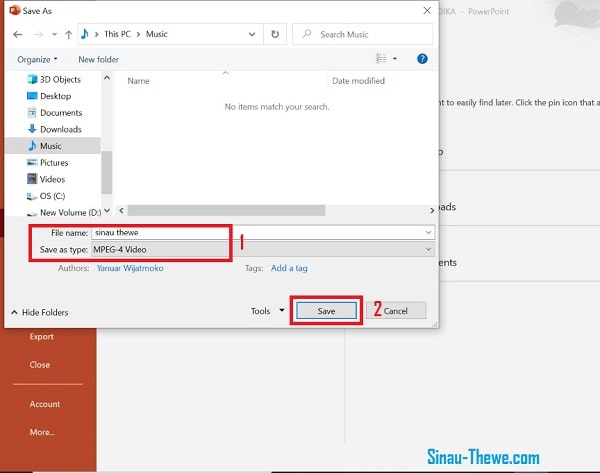Image resolution: width=600 pixels, height=473 pixels.
Task: Sort by the Name column header
Action: [138, 81]
